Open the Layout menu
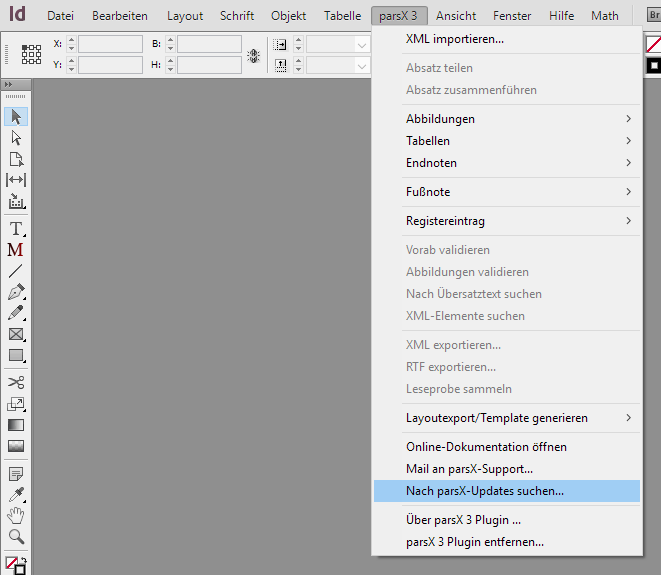The height and width of the screenshot is (575, 661). [x=185, y=16]
